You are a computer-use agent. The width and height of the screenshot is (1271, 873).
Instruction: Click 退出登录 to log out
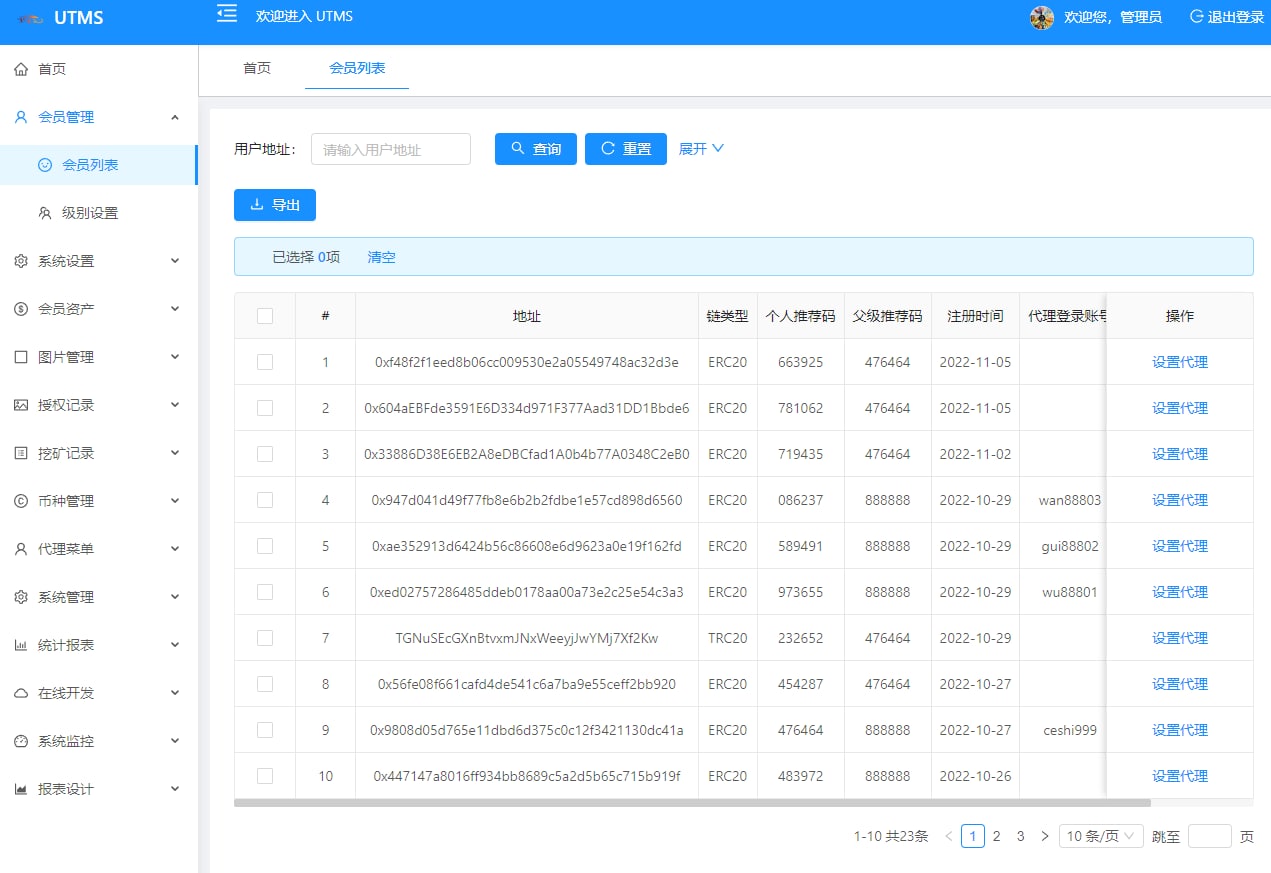[1227, 17]
